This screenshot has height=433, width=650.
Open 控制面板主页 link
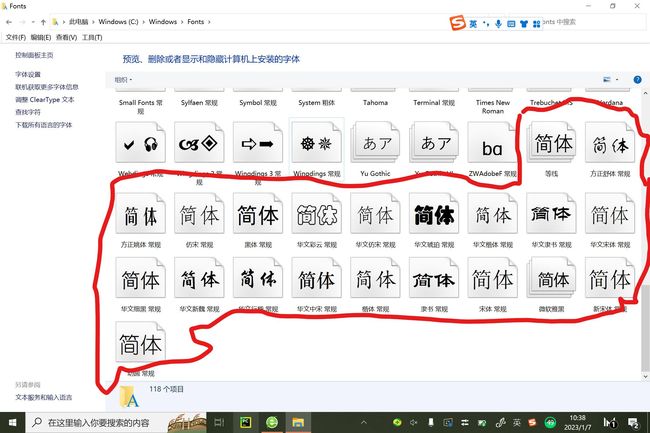[34, 55]
